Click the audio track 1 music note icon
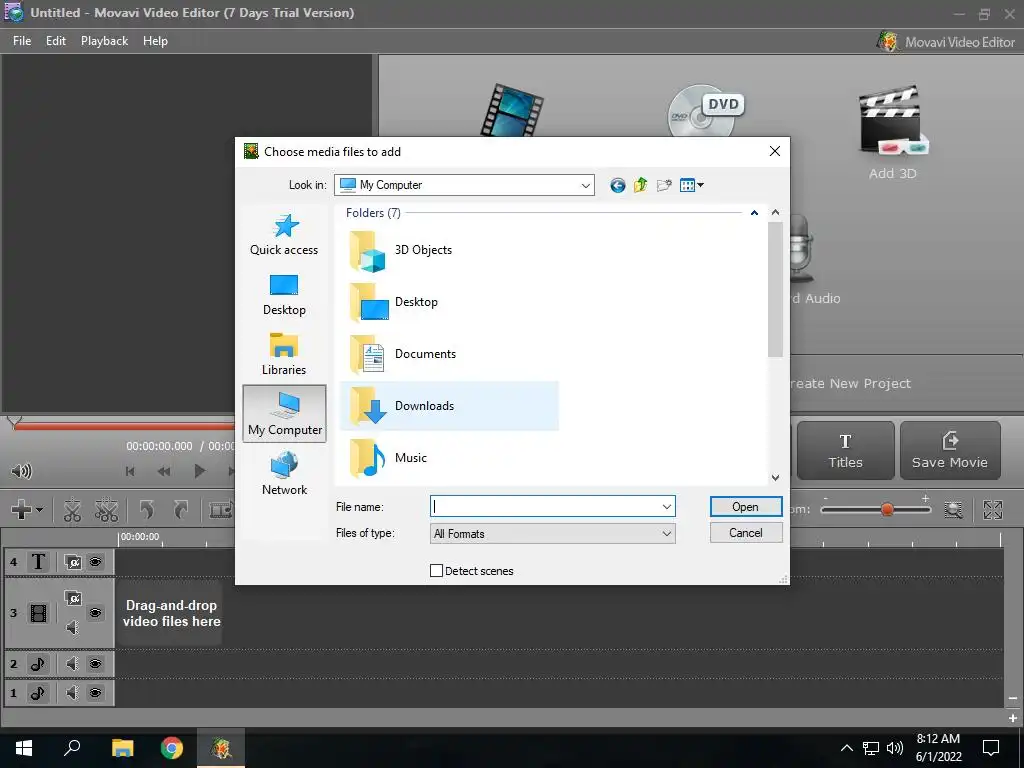This screenshot has width=1024, height=768. coord(38,693)
